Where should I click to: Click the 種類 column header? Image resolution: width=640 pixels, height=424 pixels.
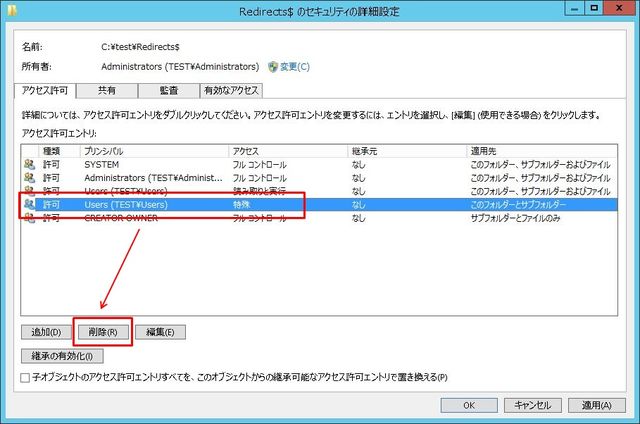point(59,151)
